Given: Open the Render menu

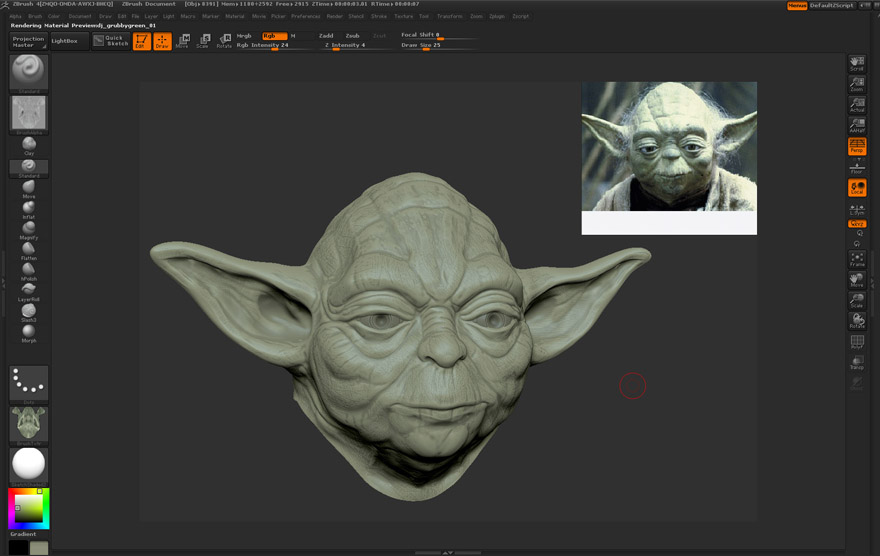Looking at the screenshot, I should (334, 16).
